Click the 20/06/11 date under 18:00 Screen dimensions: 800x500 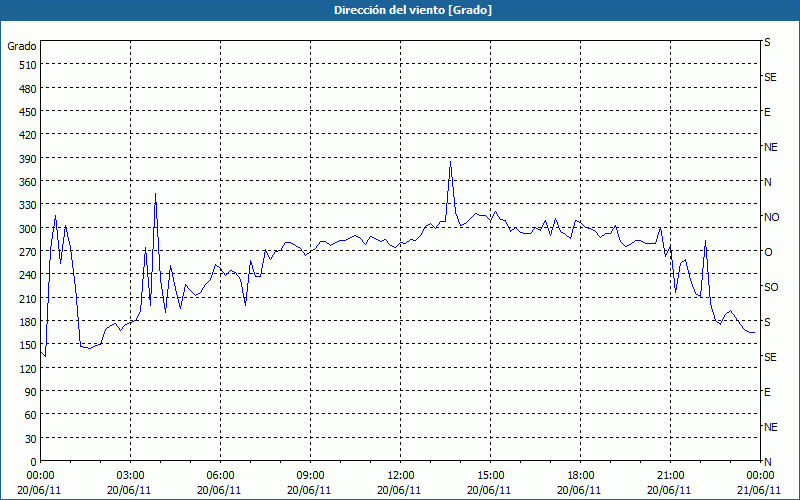[x=579, y=491]
